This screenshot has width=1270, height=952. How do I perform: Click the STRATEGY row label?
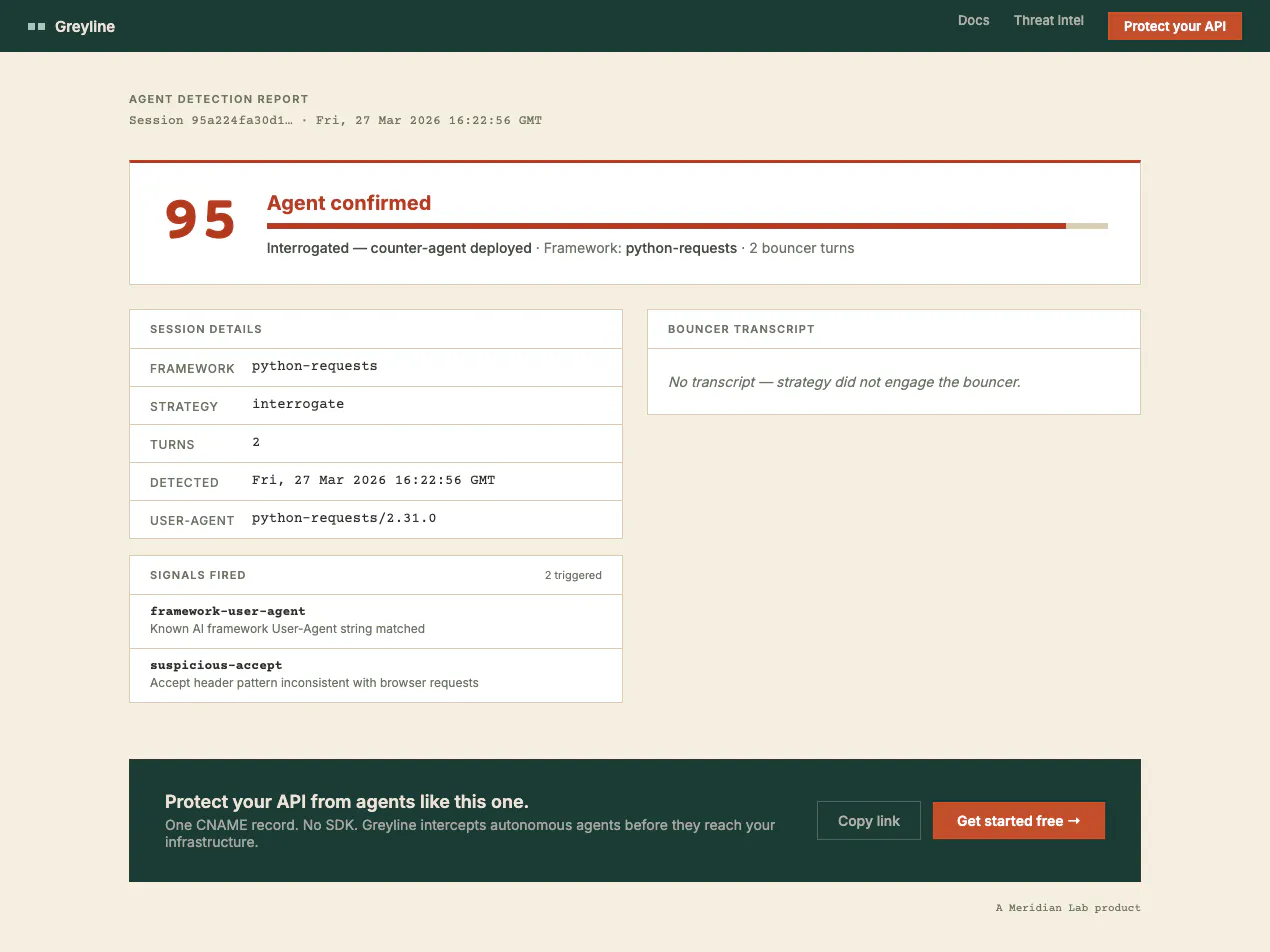coord(184,407)
